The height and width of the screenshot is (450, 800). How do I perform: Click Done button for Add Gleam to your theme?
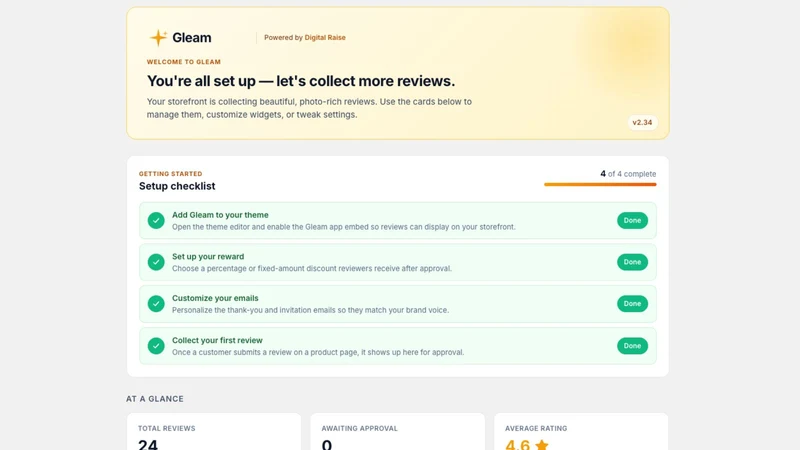632,220
